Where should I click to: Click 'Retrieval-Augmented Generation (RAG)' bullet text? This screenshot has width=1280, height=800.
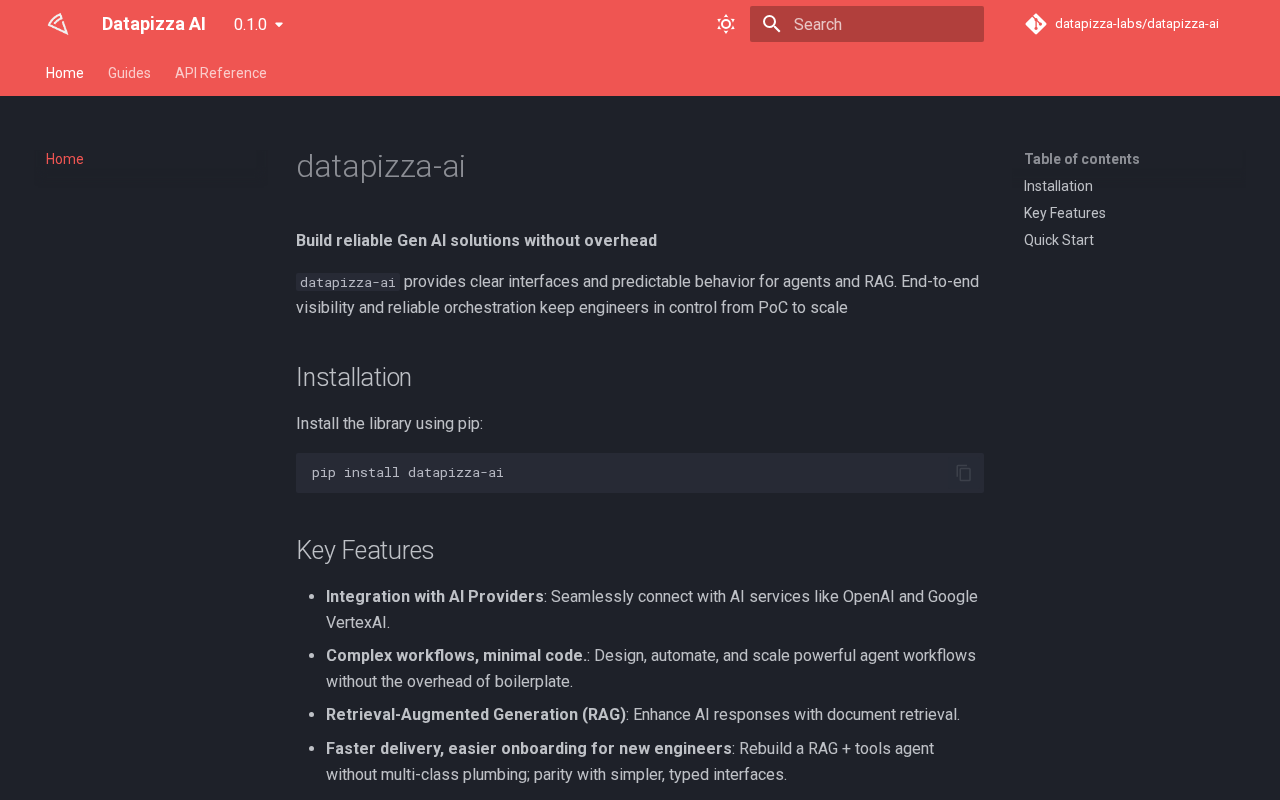point(476,715)
